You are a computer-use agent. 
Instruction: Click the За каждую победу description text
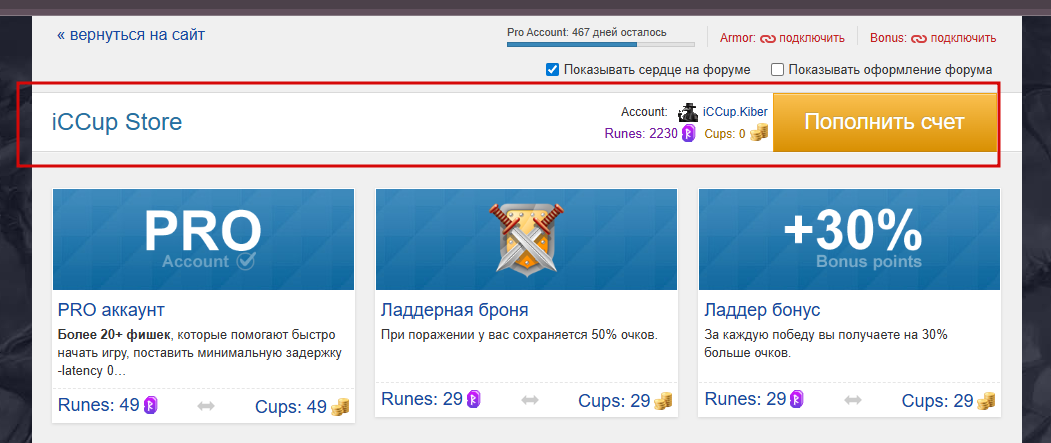click(x=826, y=344)
